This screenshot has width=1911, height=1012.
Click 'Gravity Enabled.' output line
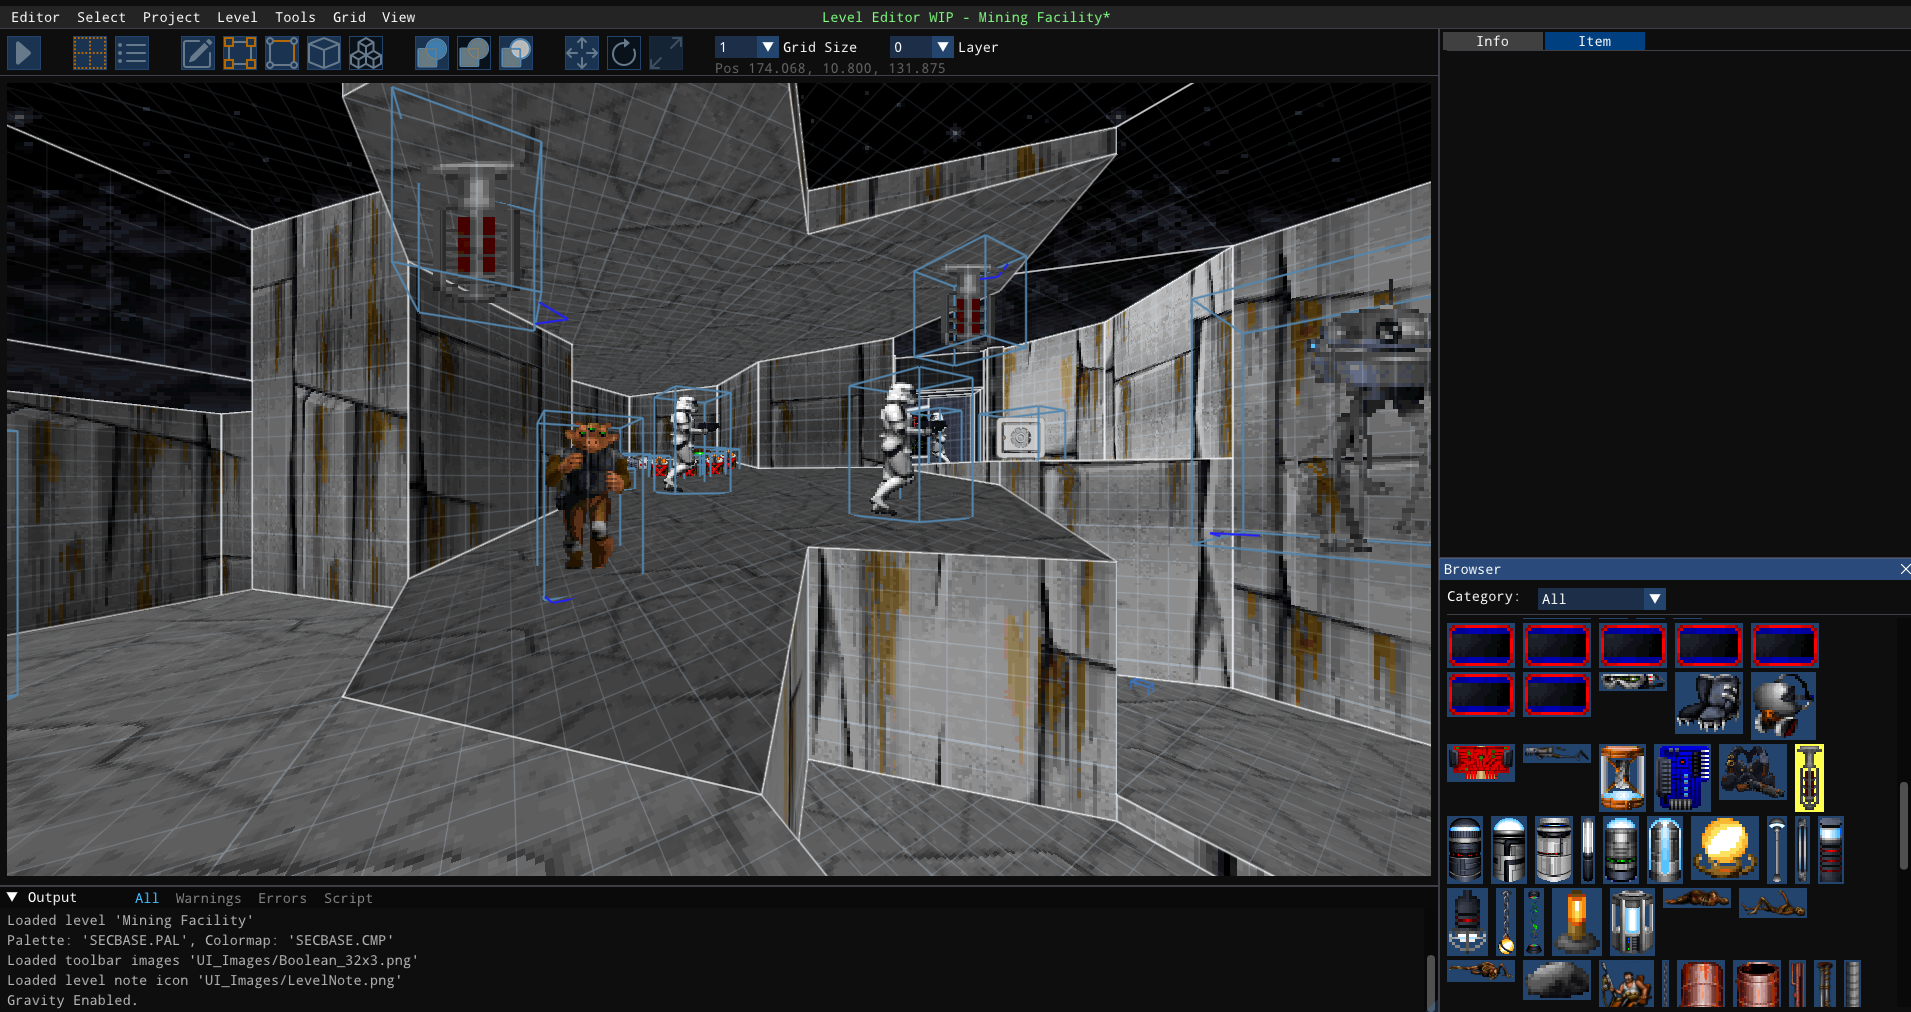72,1000
